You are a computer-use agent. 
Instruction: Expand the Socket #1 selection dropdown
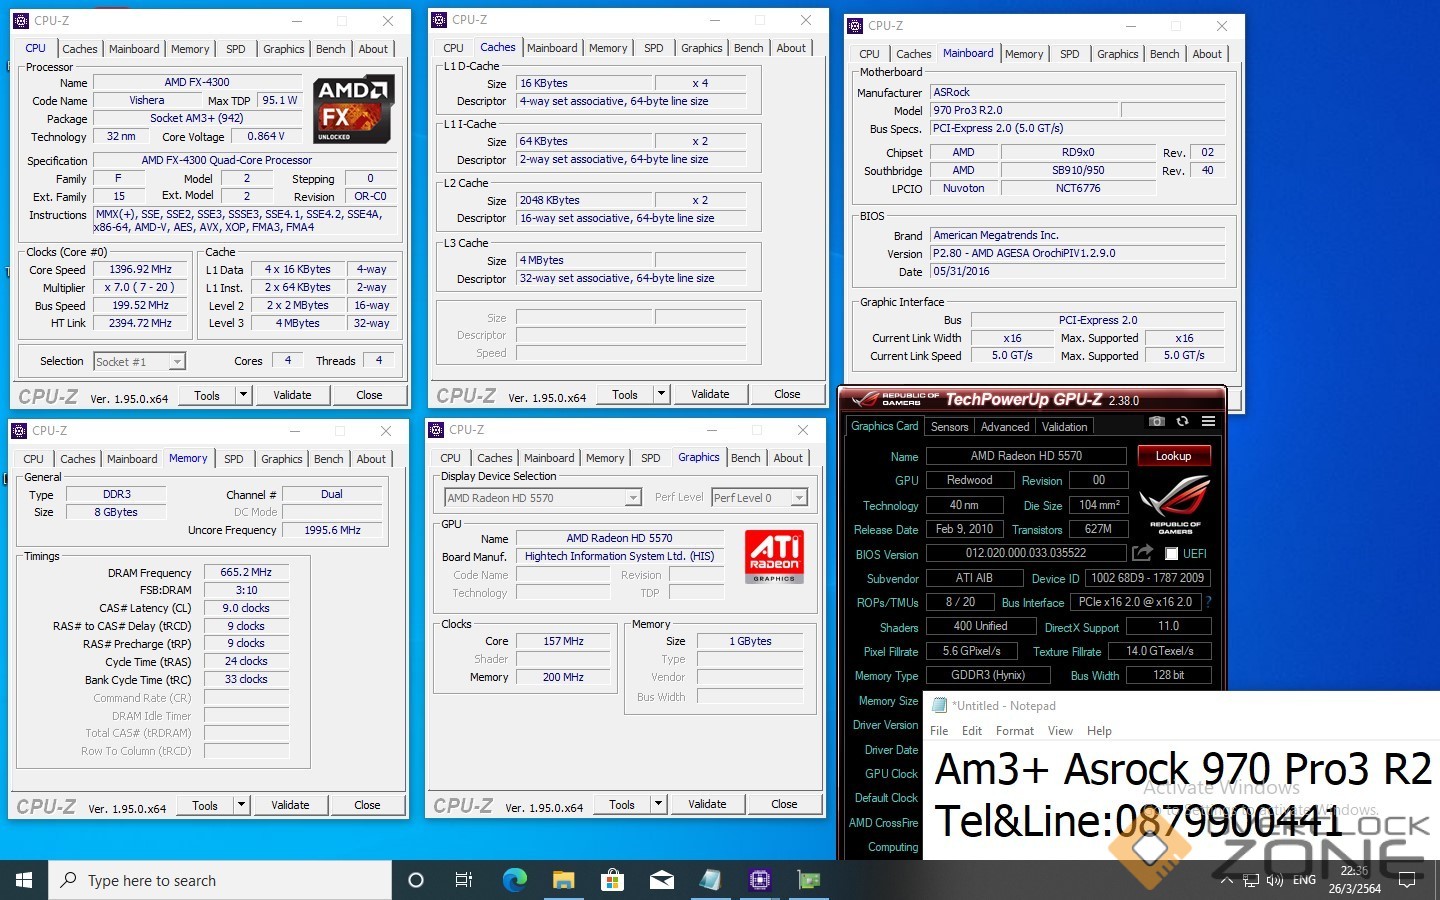[177, 362]
